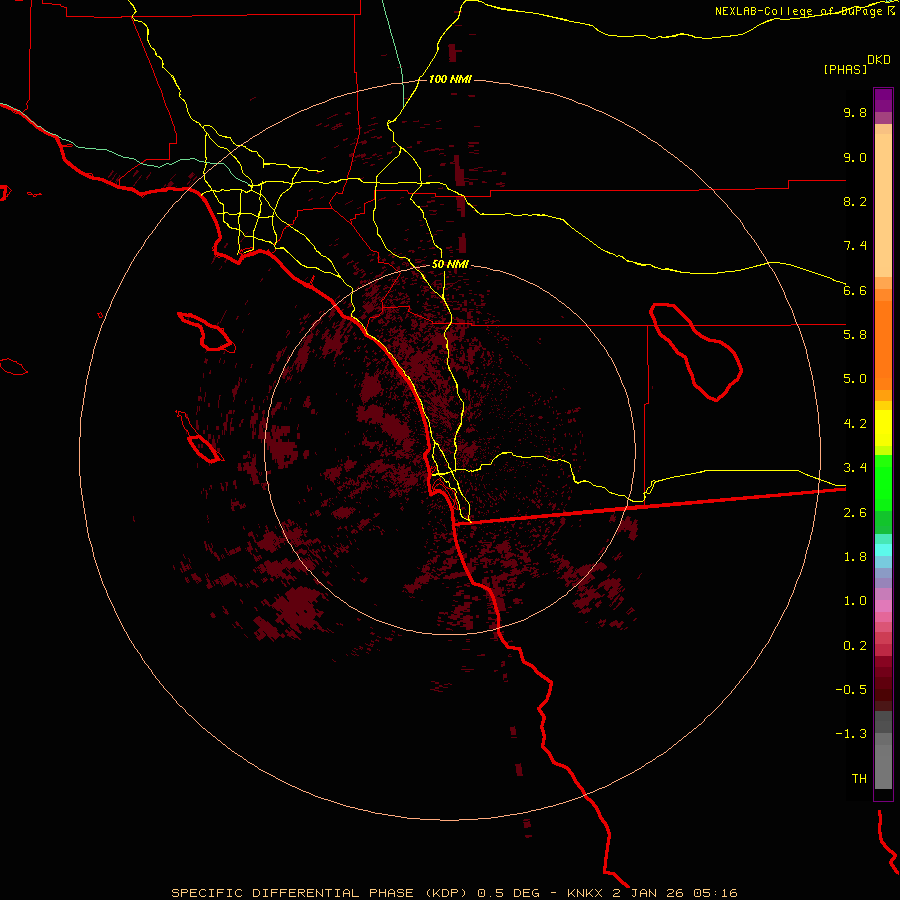Click the -1.3 color scale value
The width and height of the screenshot is (900, 900).
851,734
